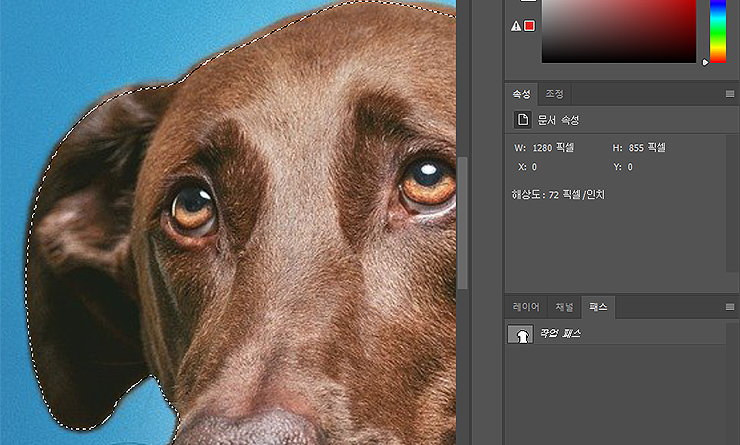Switch to the 조정 tab

pos(555,94)
